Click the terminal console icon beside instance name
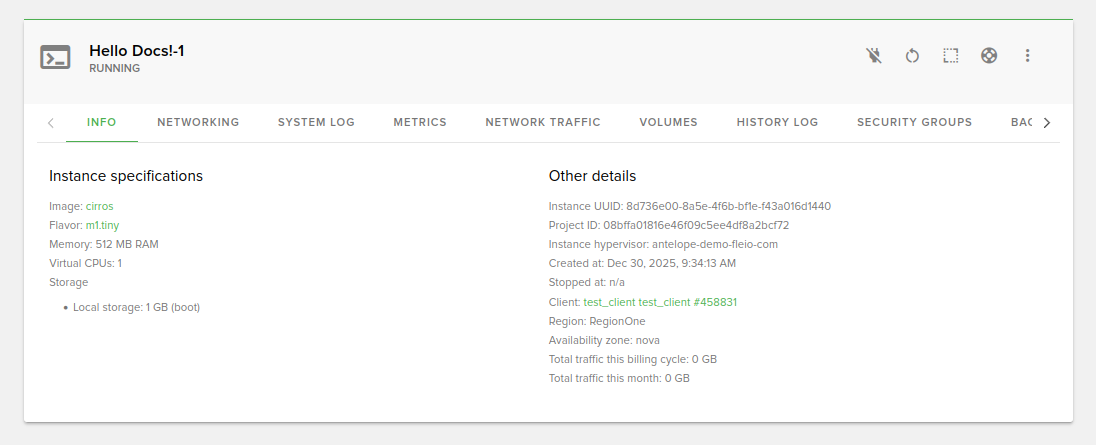 pyautogui.click(x=55, y=57)
